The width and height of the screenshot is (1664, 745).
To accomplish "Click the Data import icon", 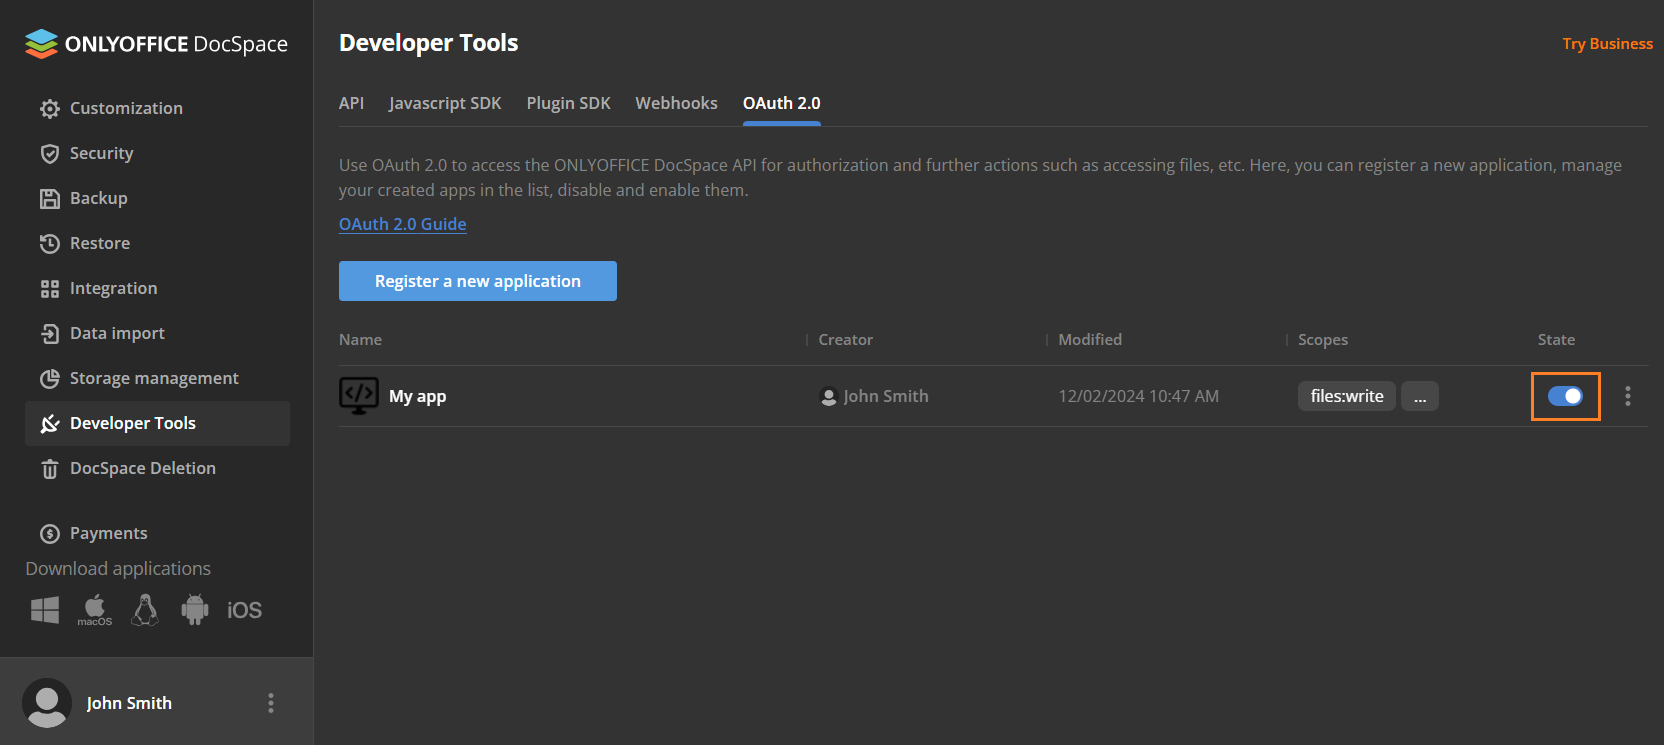I will 50,333.
